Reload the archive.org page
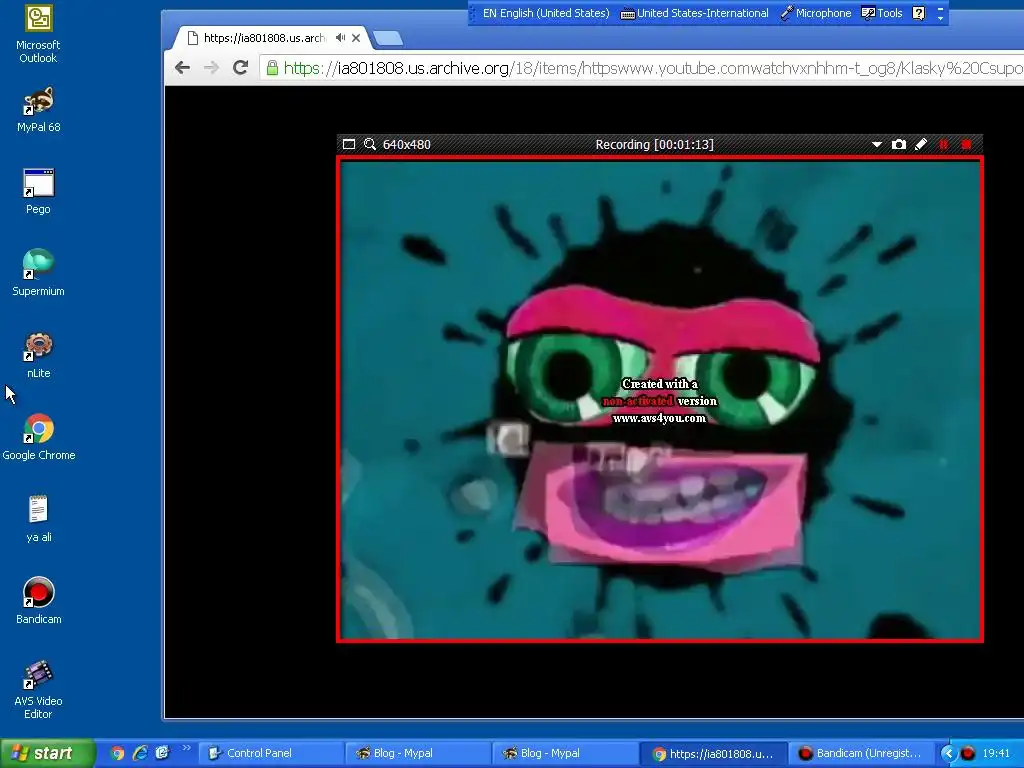Screen dimensions: 1024x768 [240, 67]
